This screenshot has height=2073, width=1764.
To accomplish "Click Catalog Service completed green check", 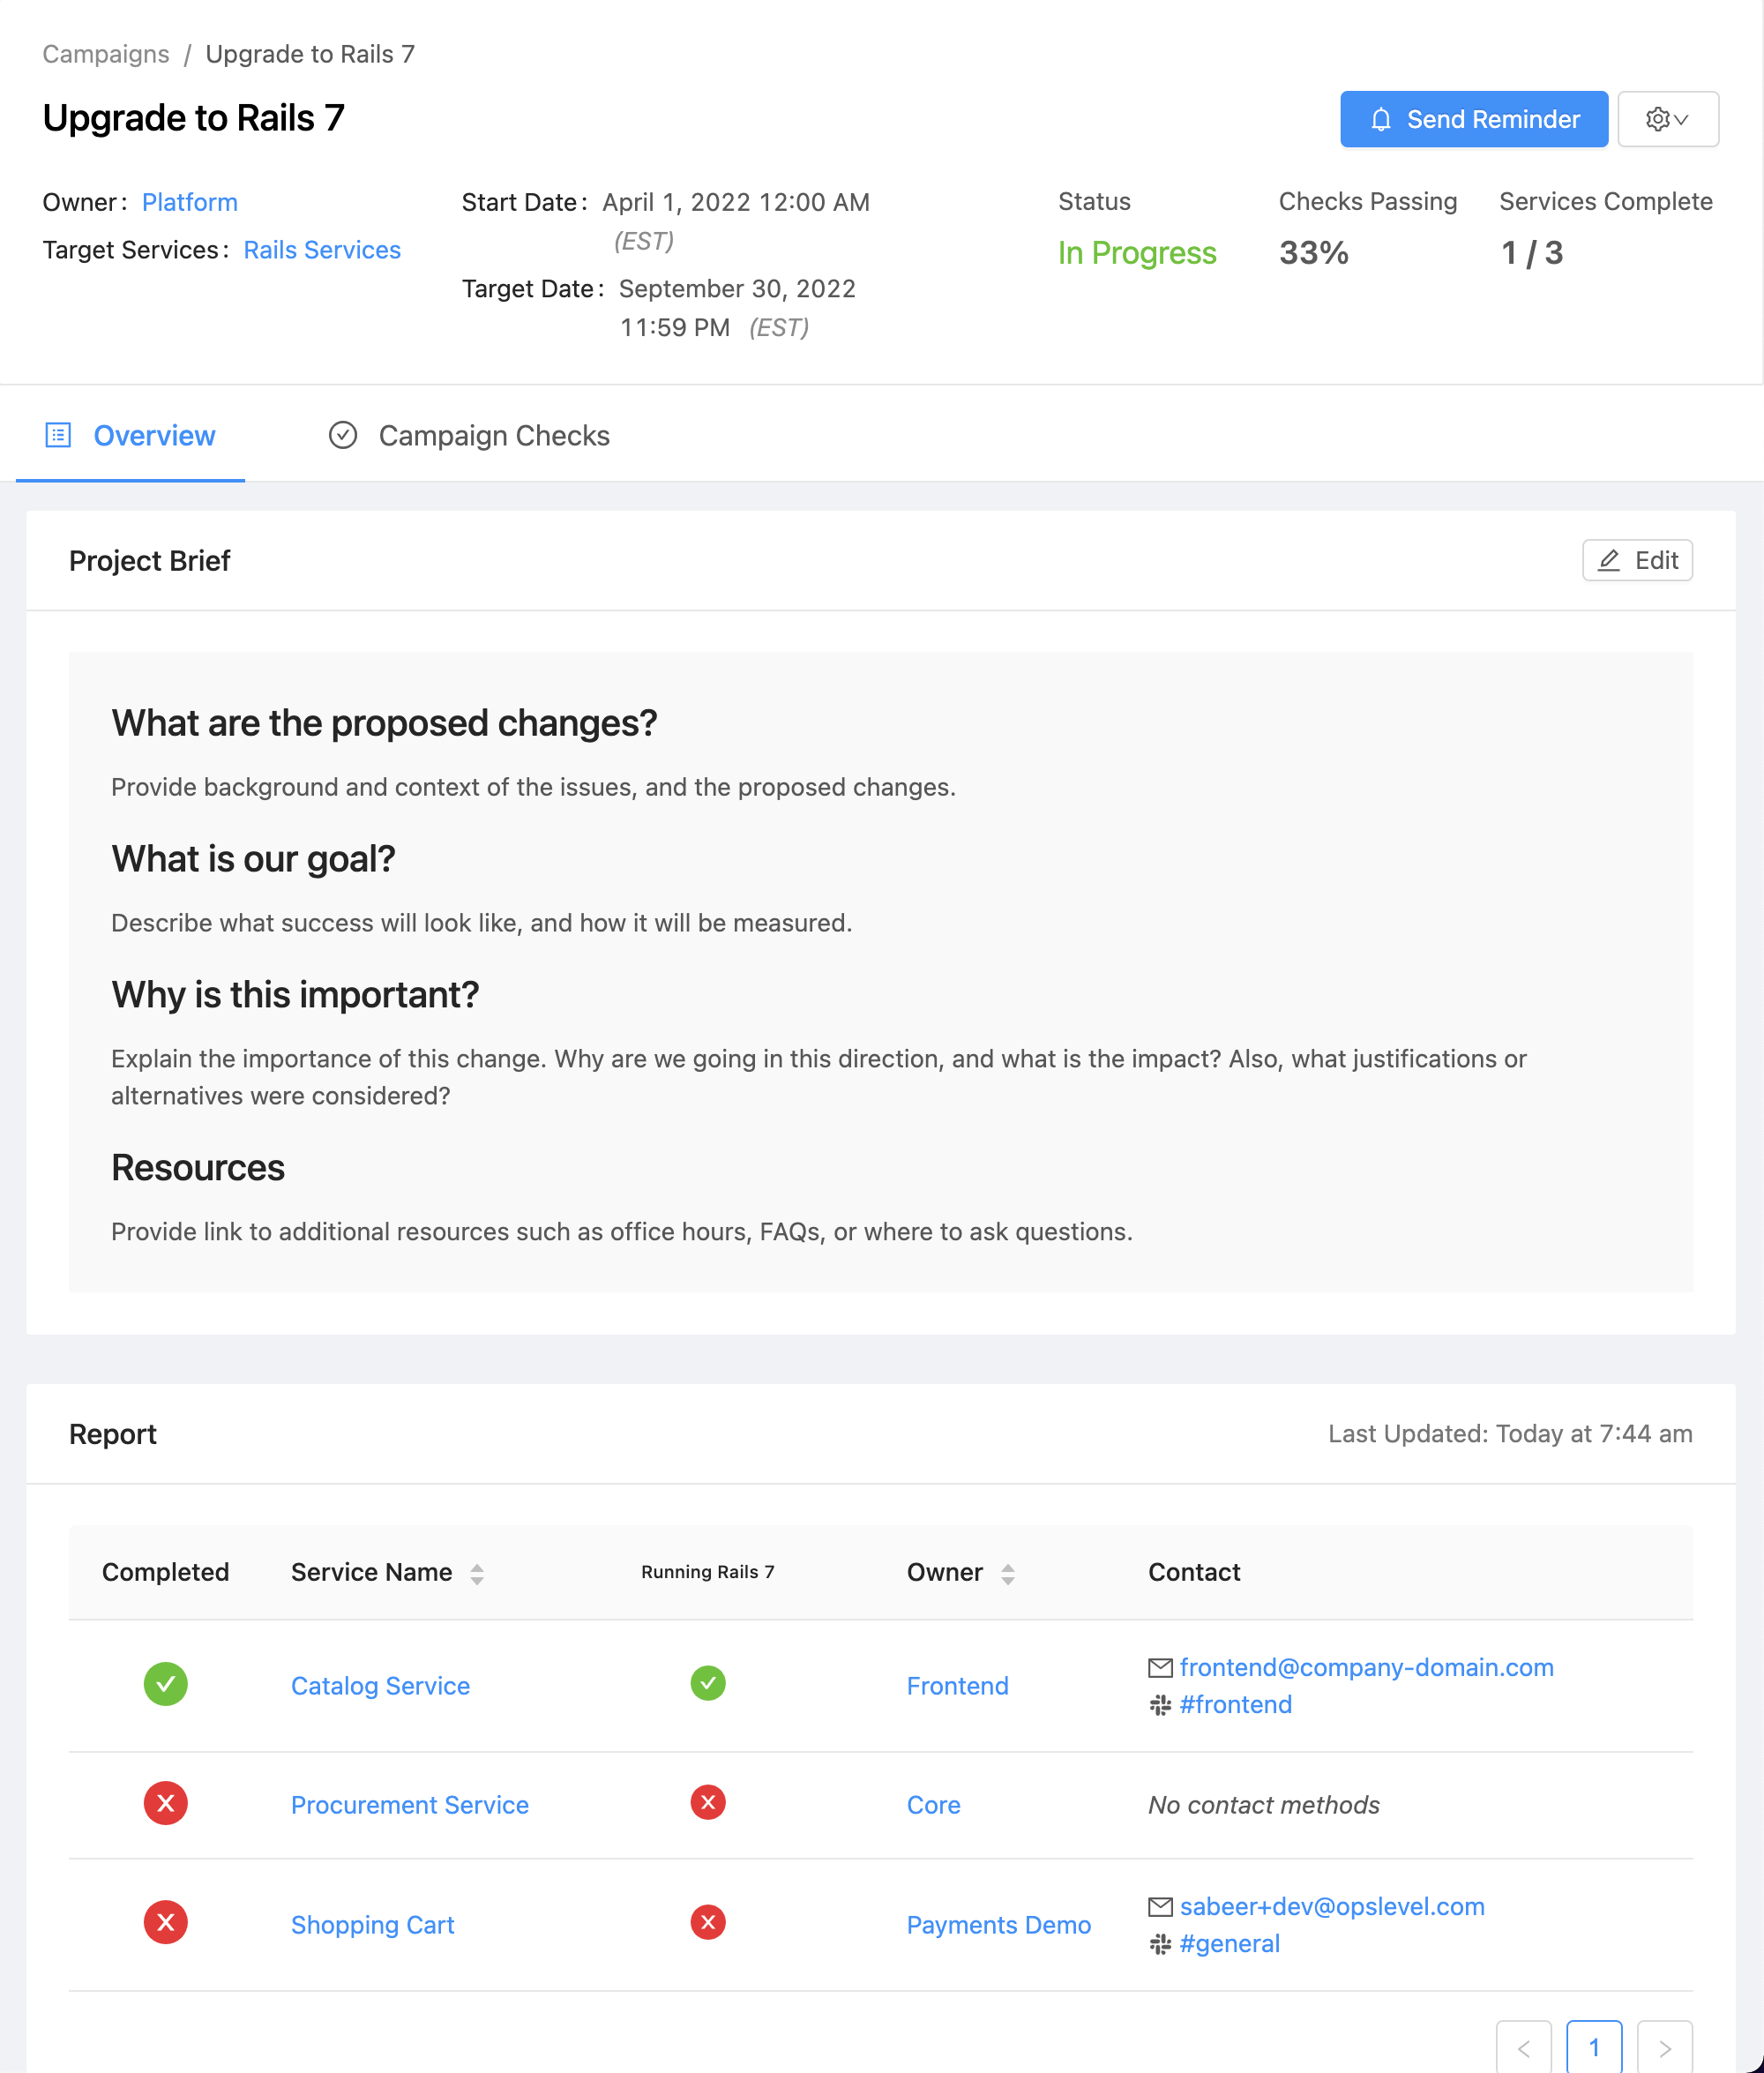I will [x=166, y=1684].
